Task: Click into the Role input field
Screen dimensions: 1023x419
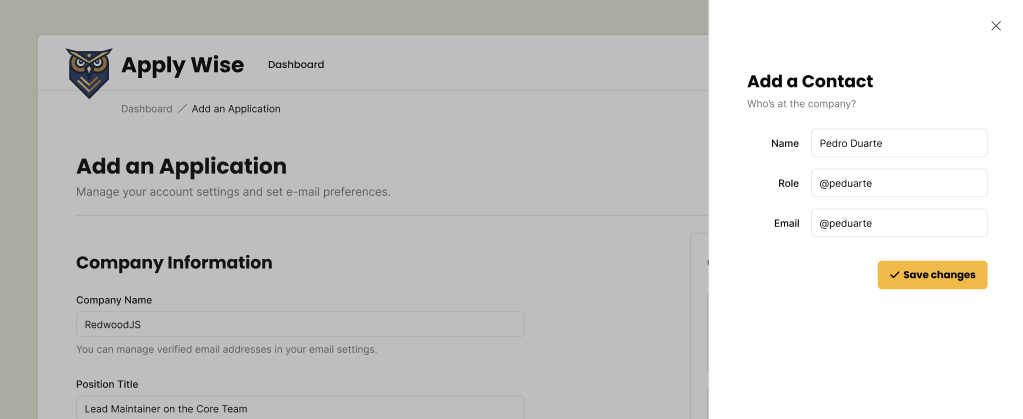Action: click(898, 183)
